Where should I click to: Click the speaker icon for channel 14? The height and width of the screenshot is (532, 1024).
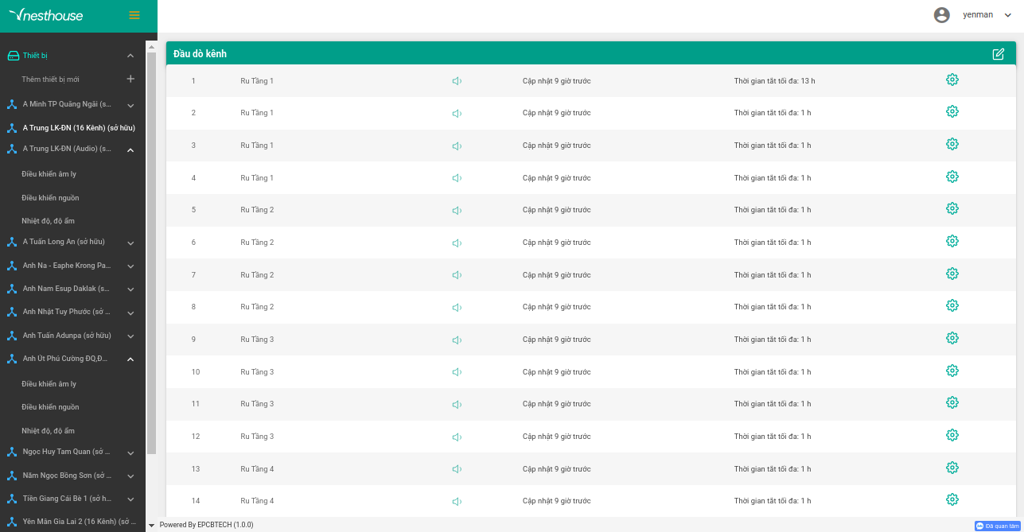[x=456, y=501]
